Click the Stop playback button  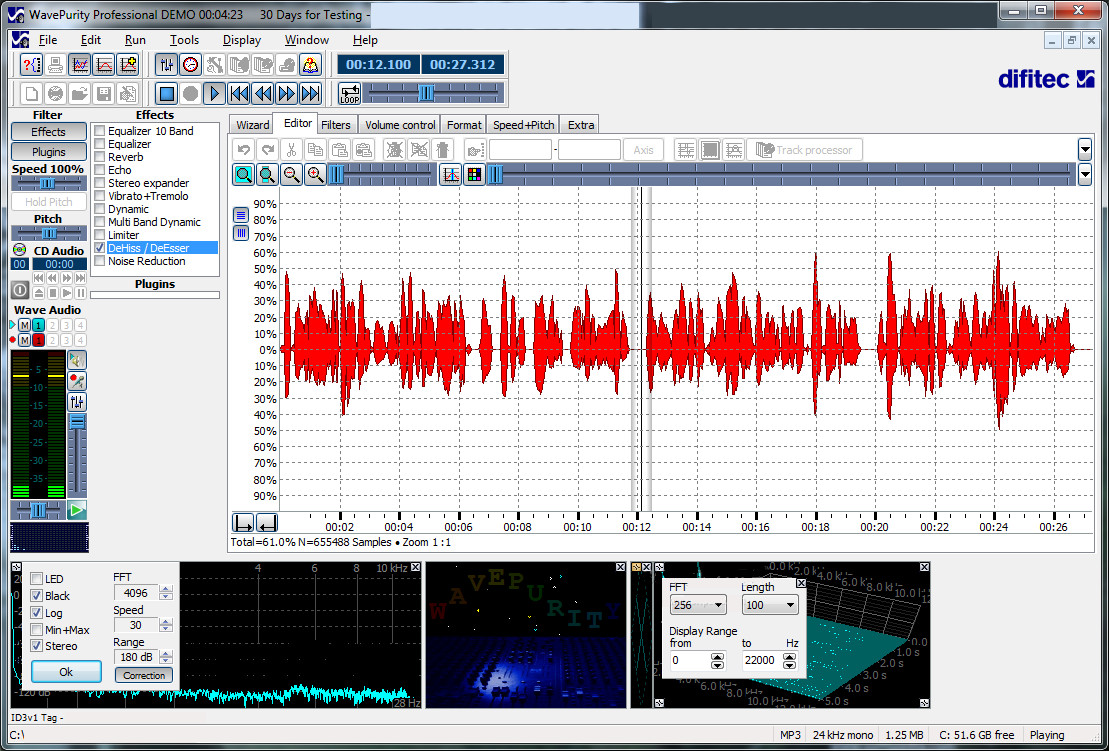point(167,93)
